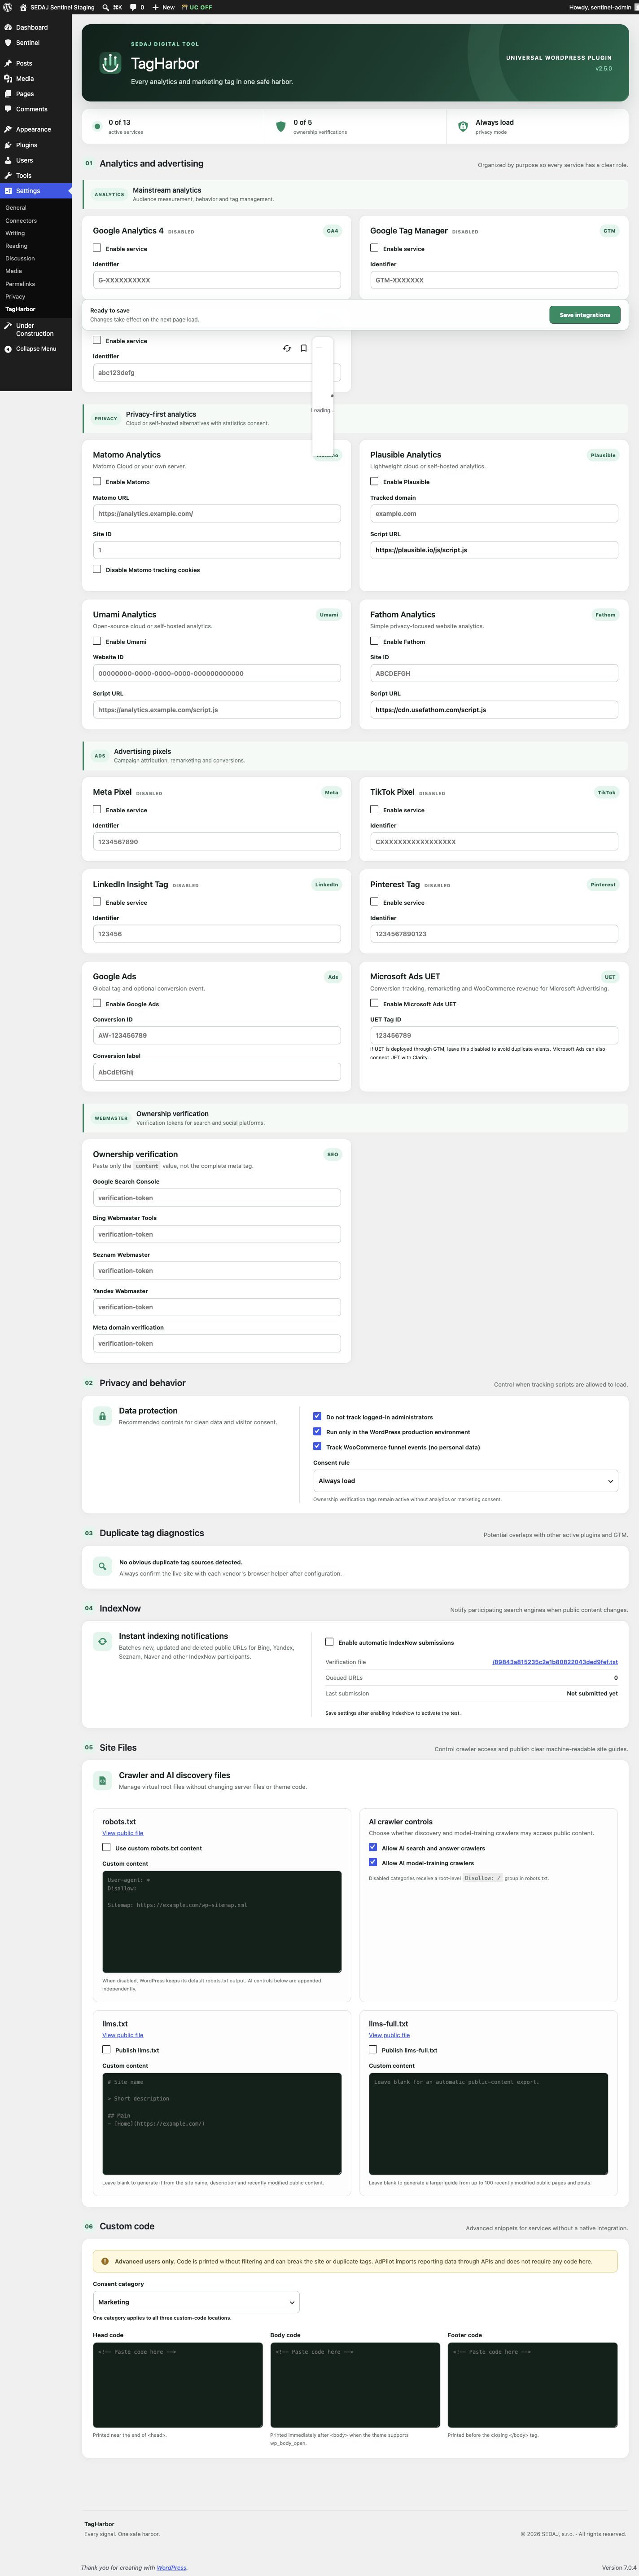639x2576 pixels.
Task: Click the TagHarbor logo in header
Action: 110,63
